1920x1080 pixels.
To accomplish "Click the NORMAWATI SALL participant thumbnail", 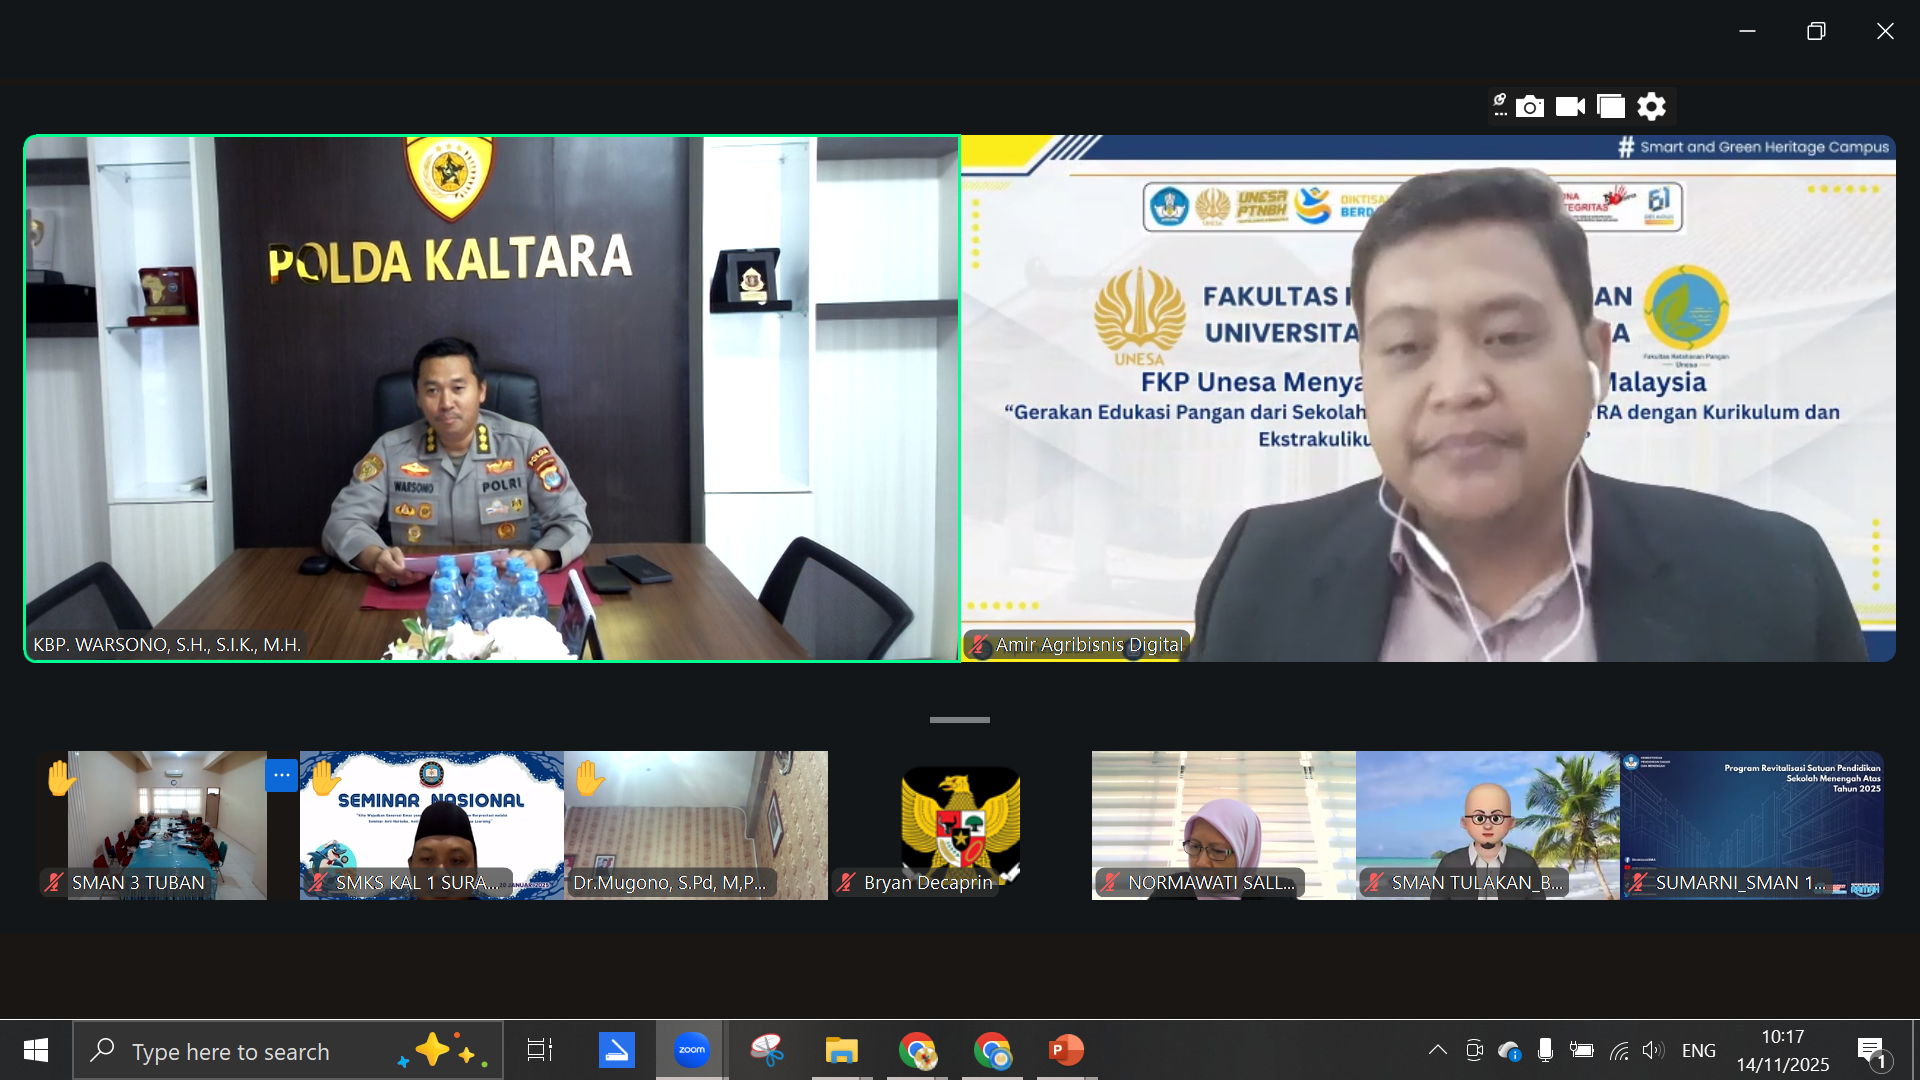I will click(x=1223, y=825).
